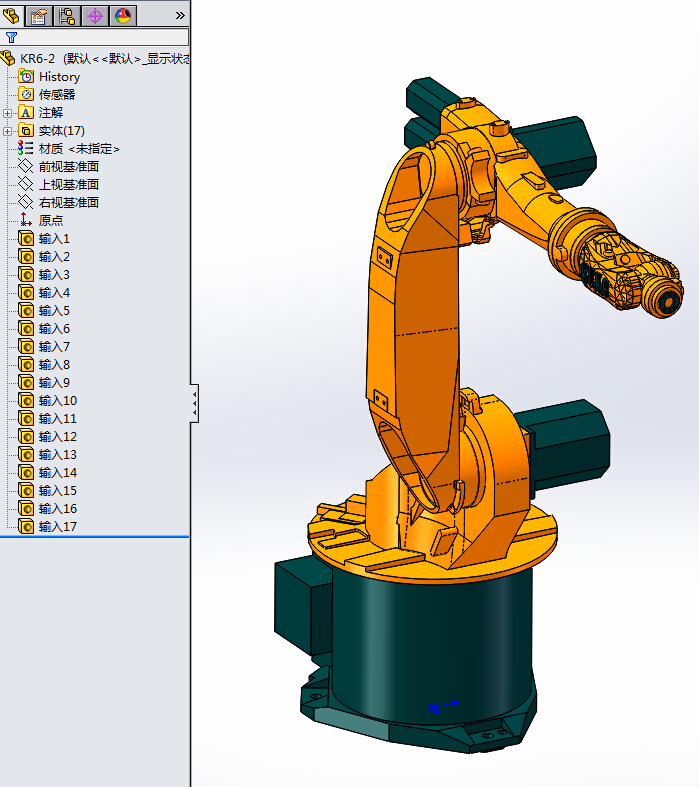Select the 输入13 feature label

point(58,455)
